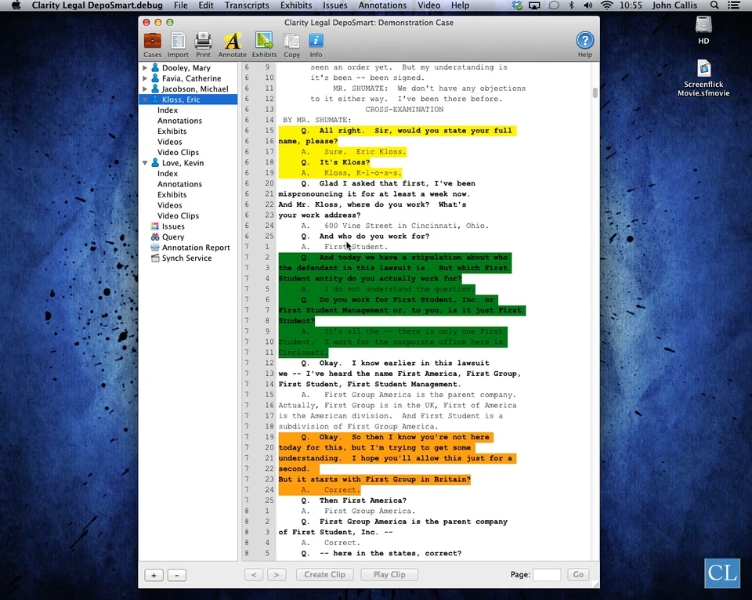This screenshot has width=752, height=600.
Task: Select Exhibits under Kloss, Eric
Action: (x=172, y=131)
